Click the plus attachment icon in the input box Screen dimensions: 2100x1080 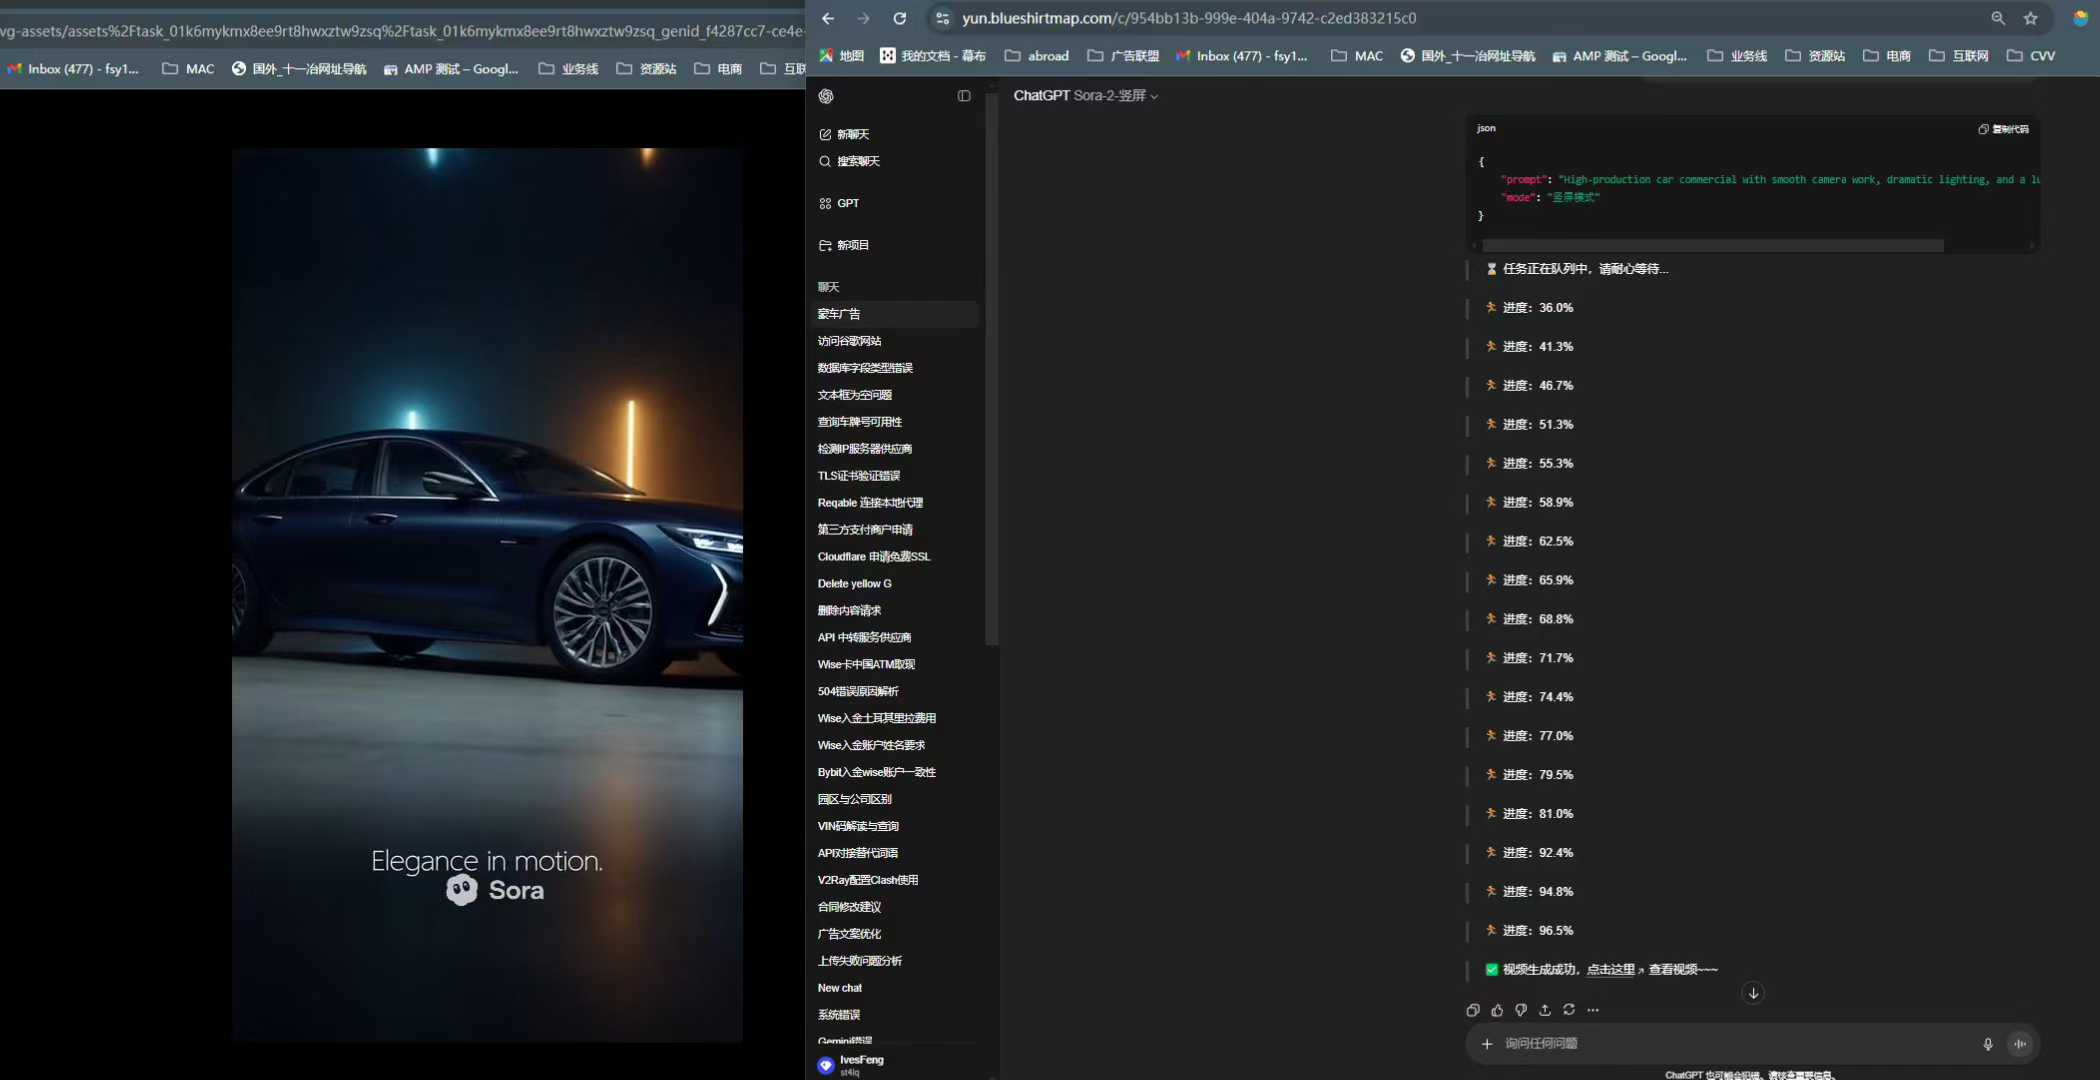point(1487,1044)
